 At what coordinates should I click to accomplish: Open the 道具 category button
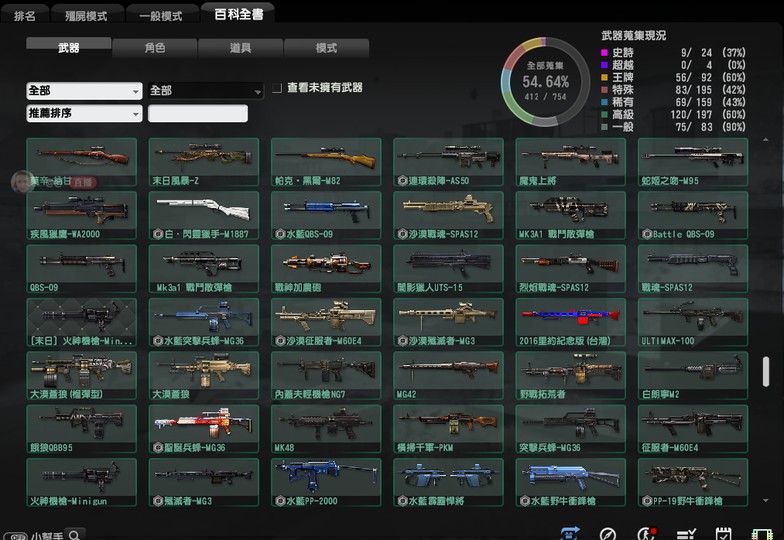coord(240,47)
